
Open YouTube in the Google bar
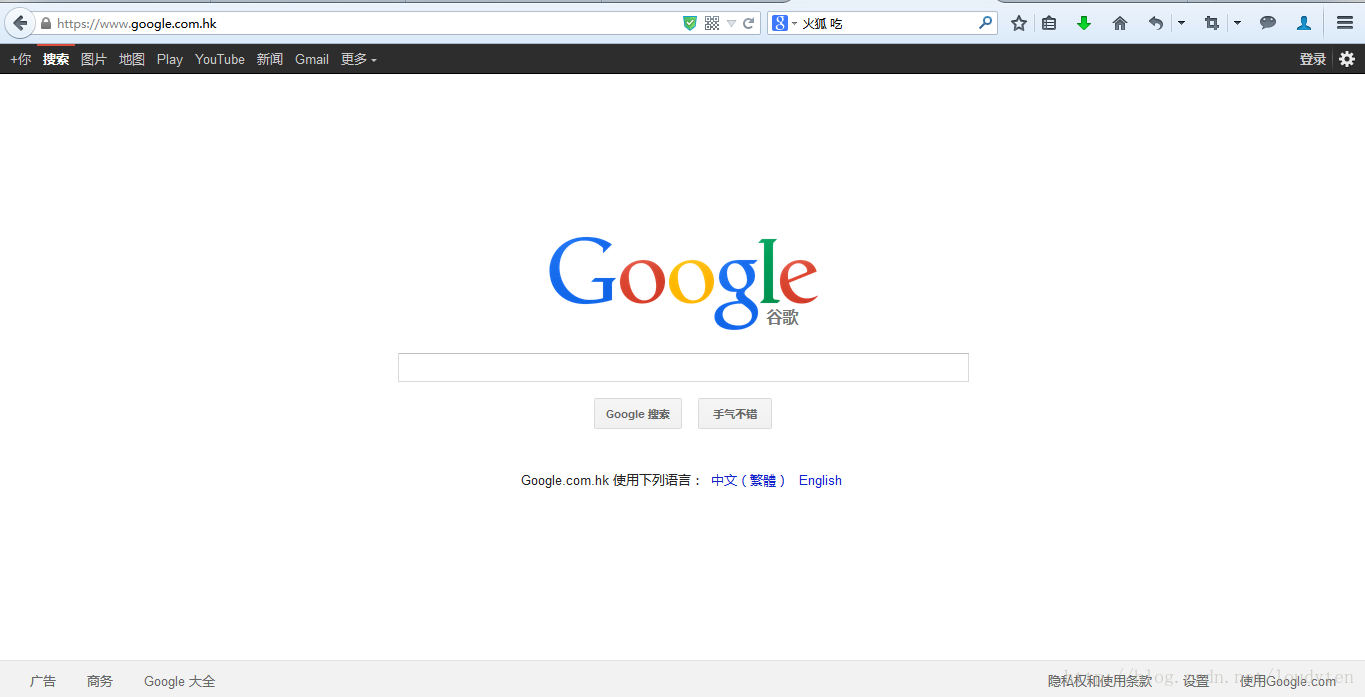point(220,59)
